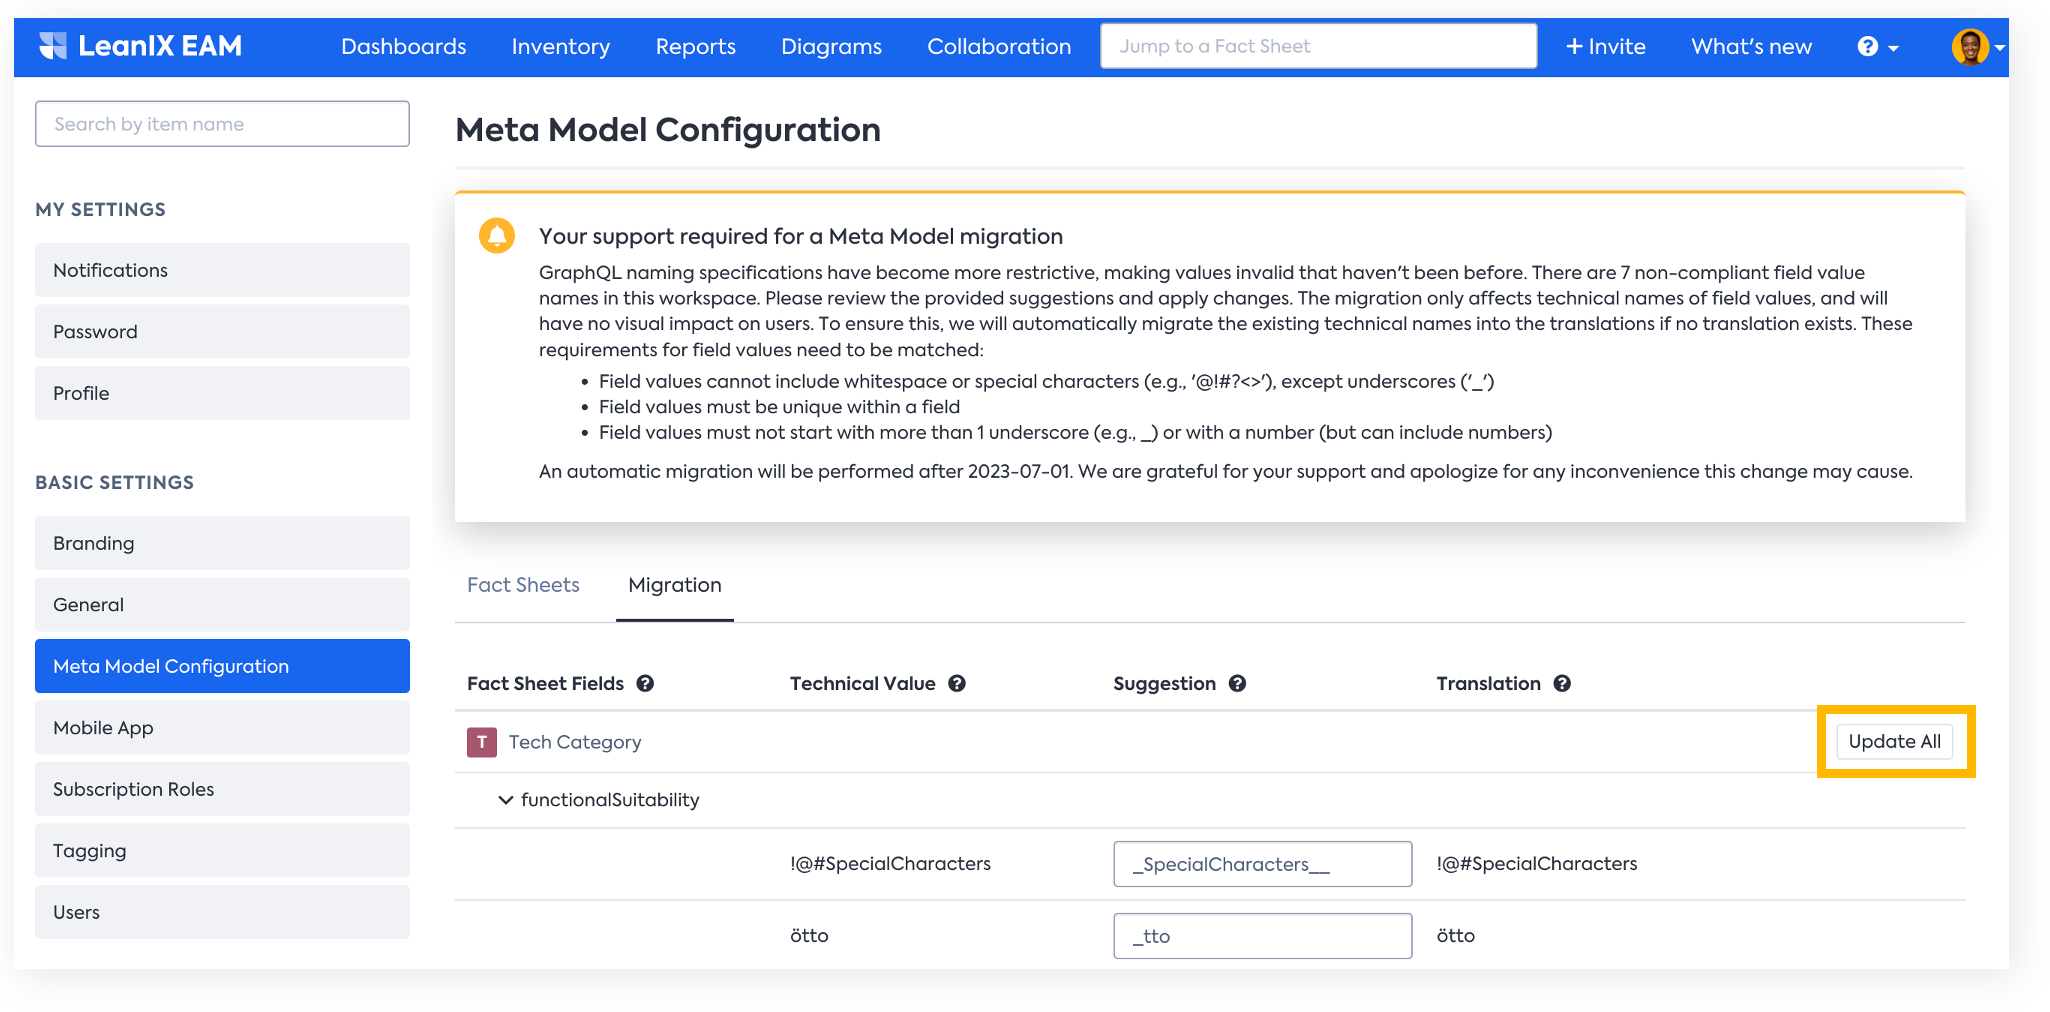
Task: Click the Tech Category T badge icon
Action: 482,742
